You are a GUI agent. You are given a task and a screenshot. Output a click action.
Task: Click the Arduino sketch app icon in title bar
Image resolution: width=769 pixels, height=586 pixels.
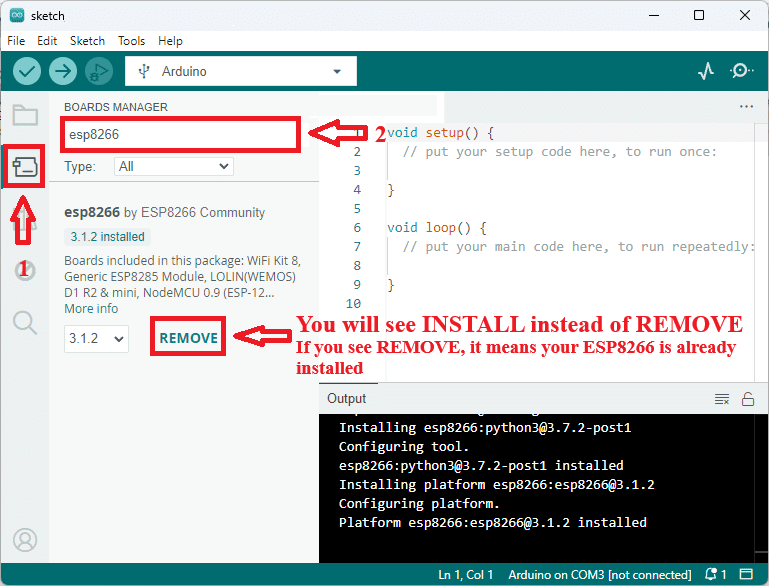(17, 16)
